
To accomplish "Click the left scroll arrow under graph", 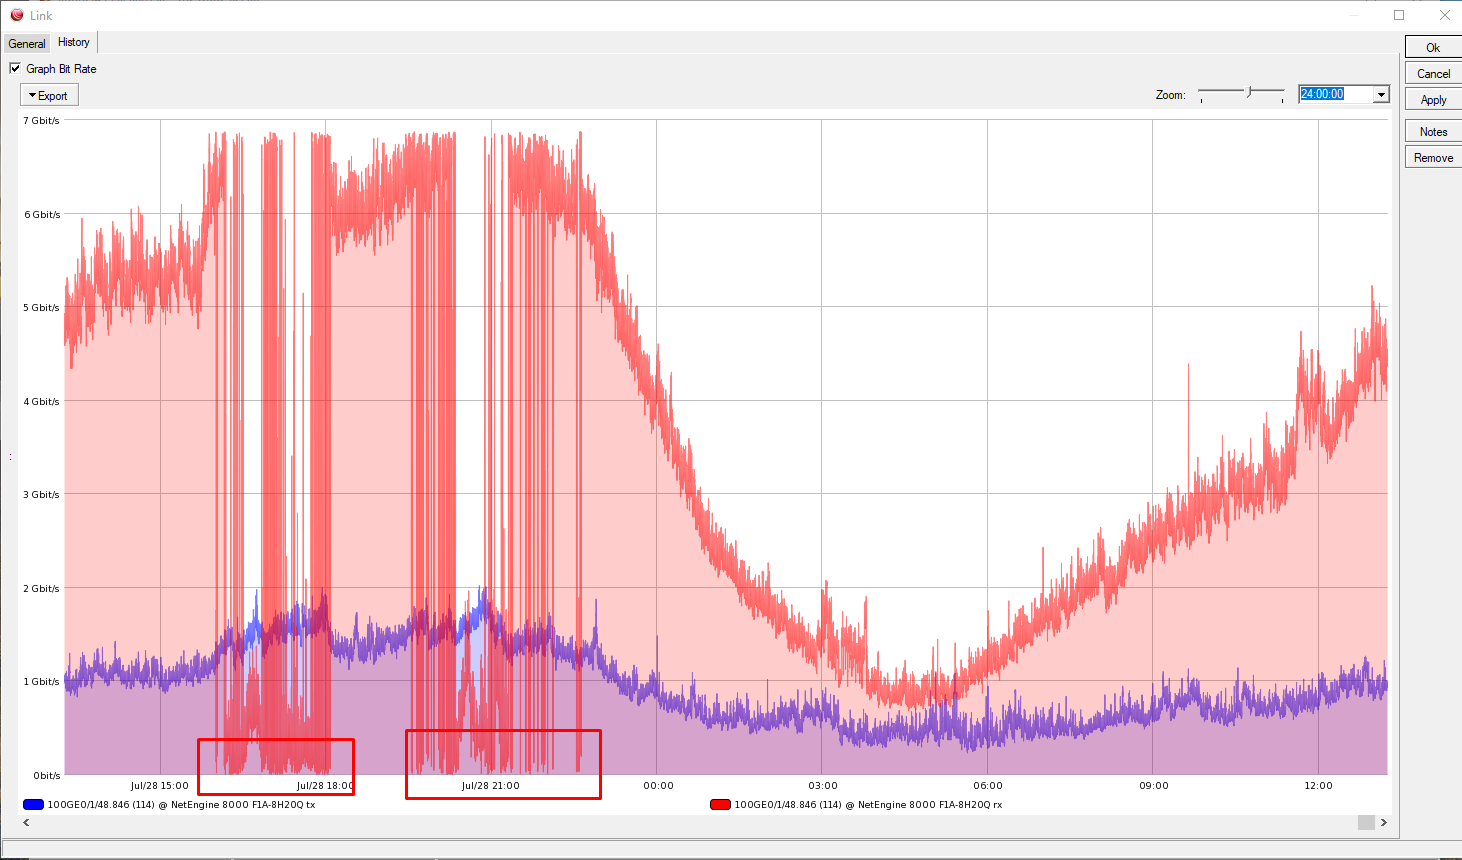I will (26, 822).
